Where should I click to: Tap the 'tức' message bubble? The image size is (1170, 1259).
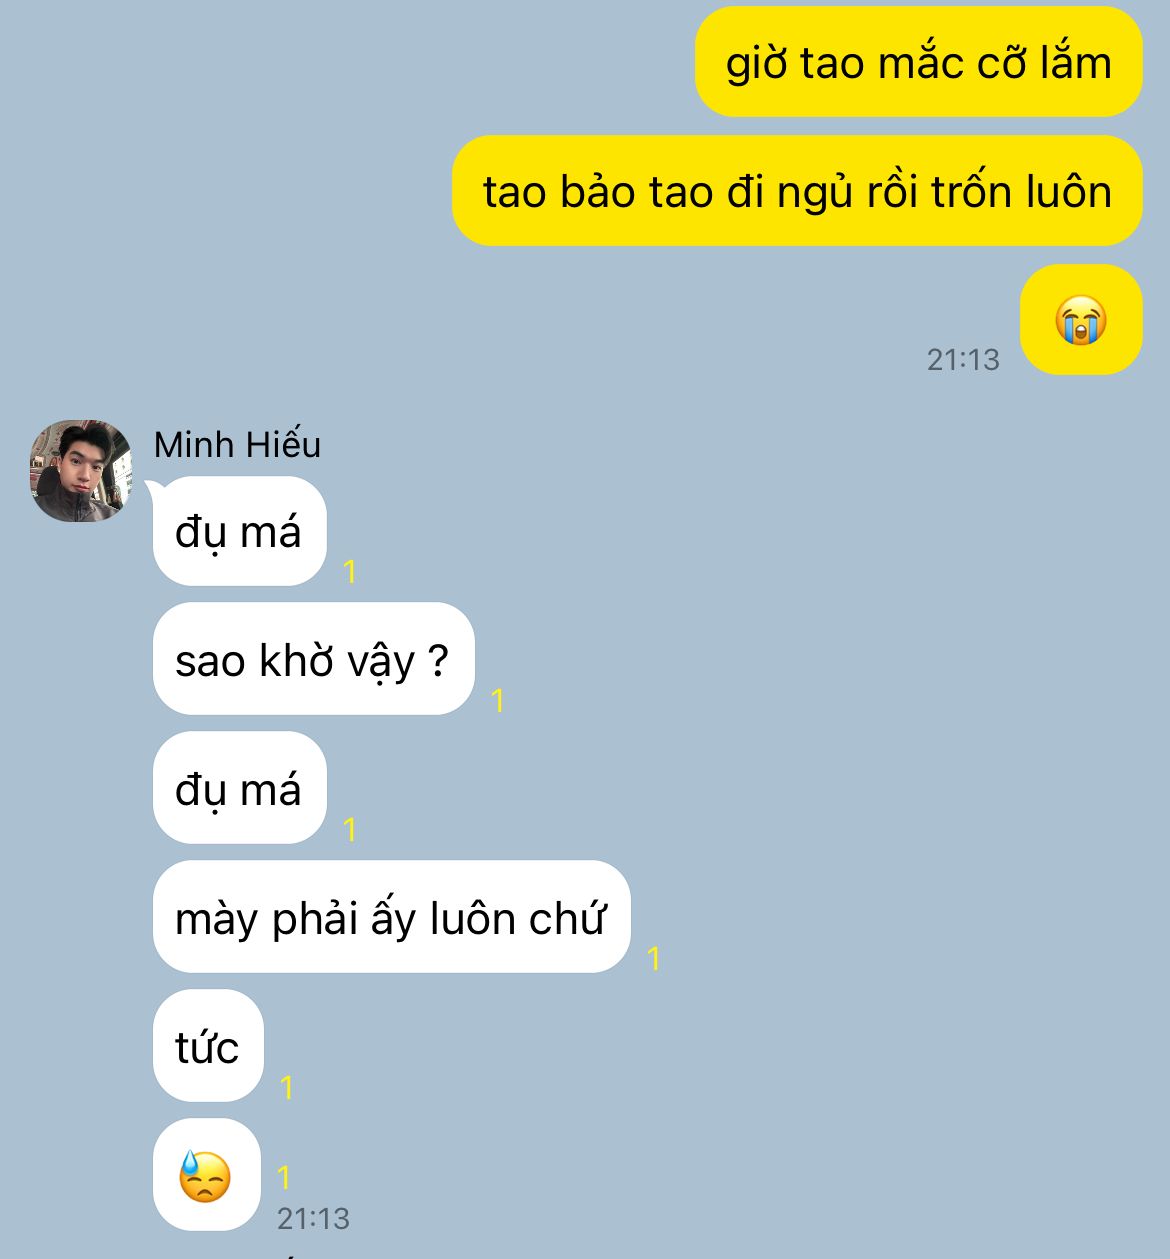click(208, 1046)
